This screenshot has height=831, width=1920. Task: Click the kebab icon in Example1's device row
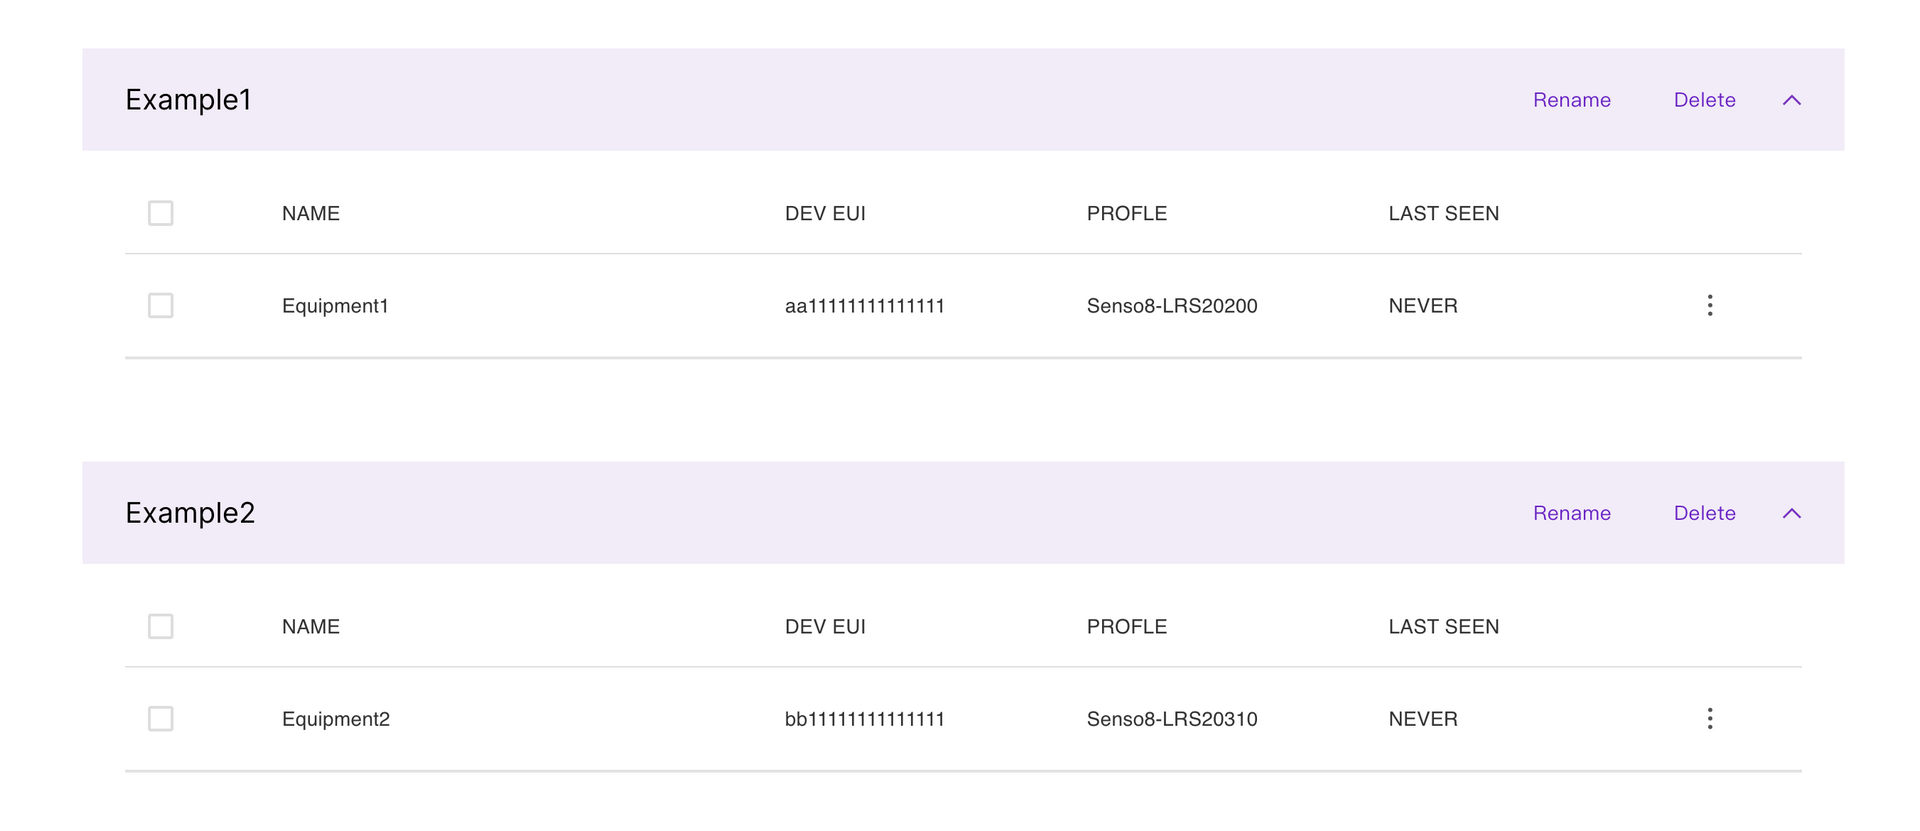click(x=1710, y=305)
